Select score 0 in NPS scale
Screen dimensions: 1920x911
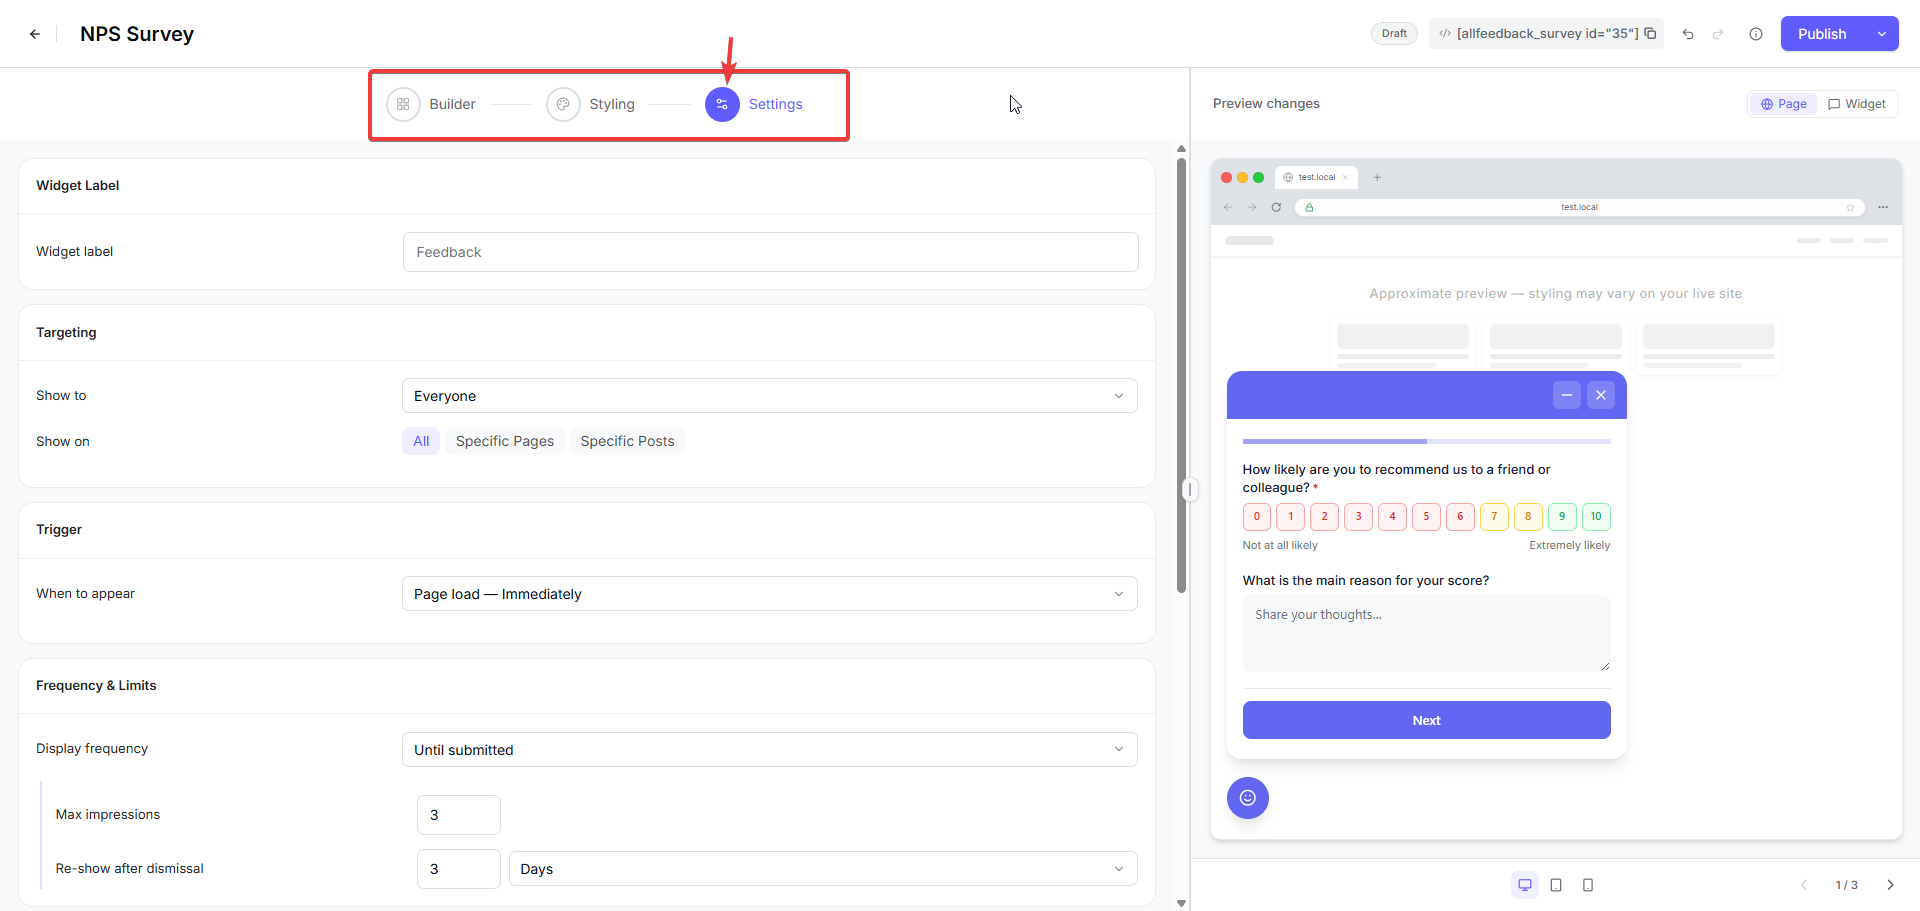1257,517
